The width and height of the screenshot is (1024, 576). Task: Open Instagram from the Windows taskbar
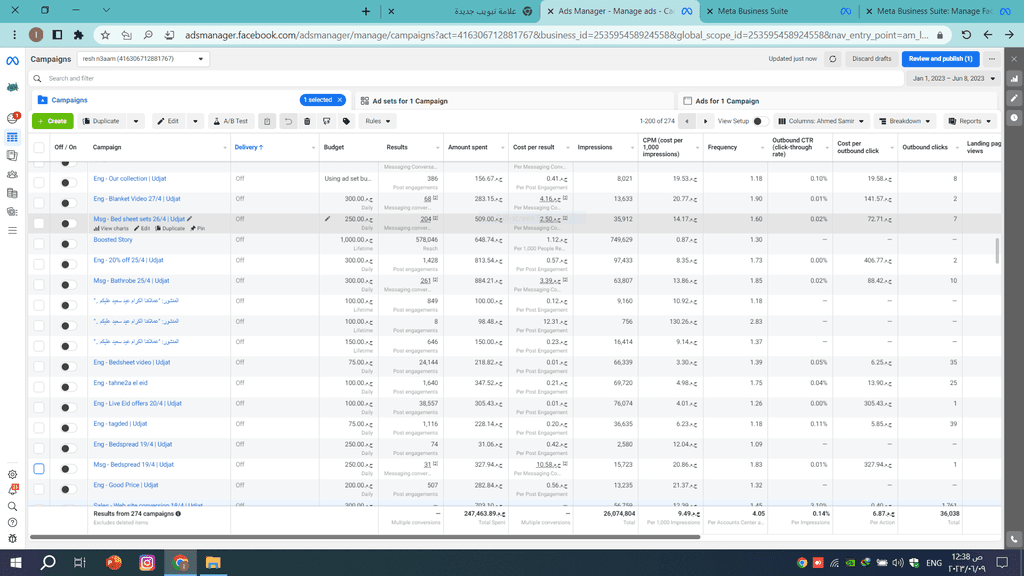click(147, 562)
